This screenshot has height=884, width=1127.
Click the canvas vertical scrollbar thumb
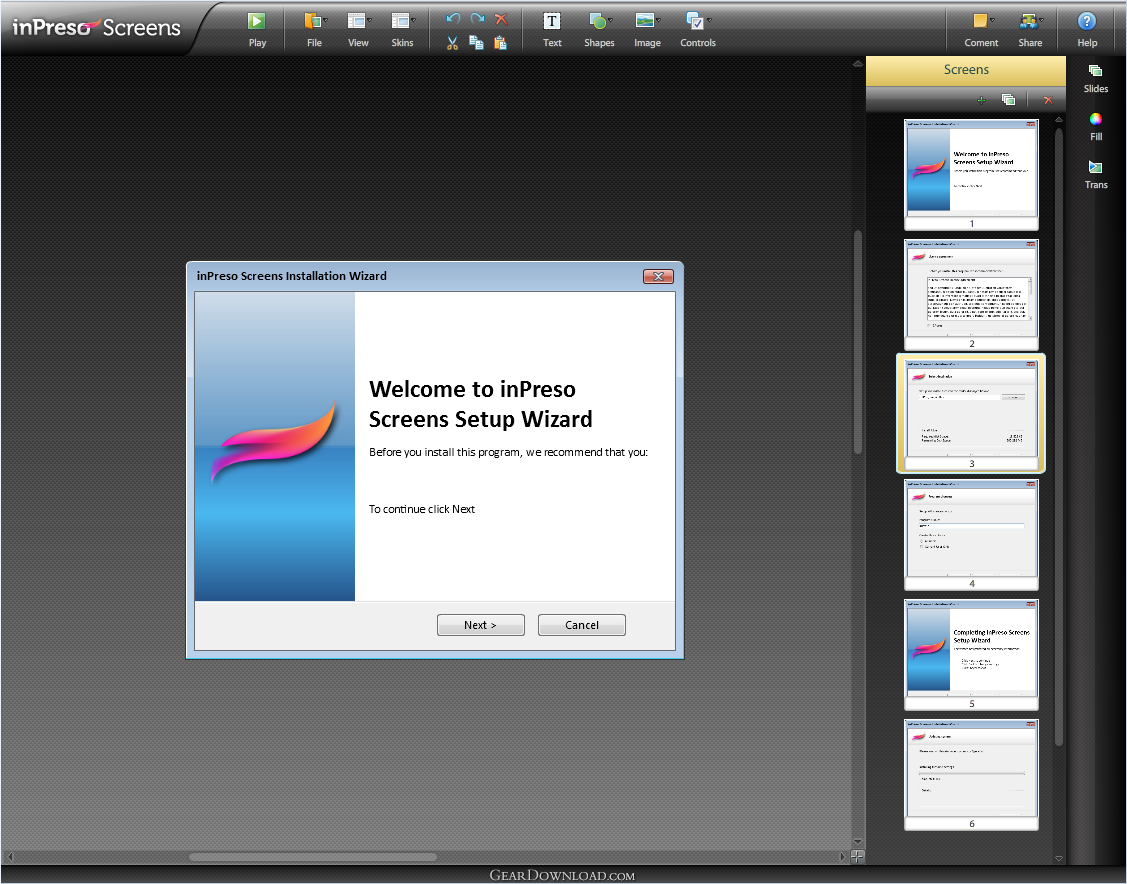click(x=857, y=342)
